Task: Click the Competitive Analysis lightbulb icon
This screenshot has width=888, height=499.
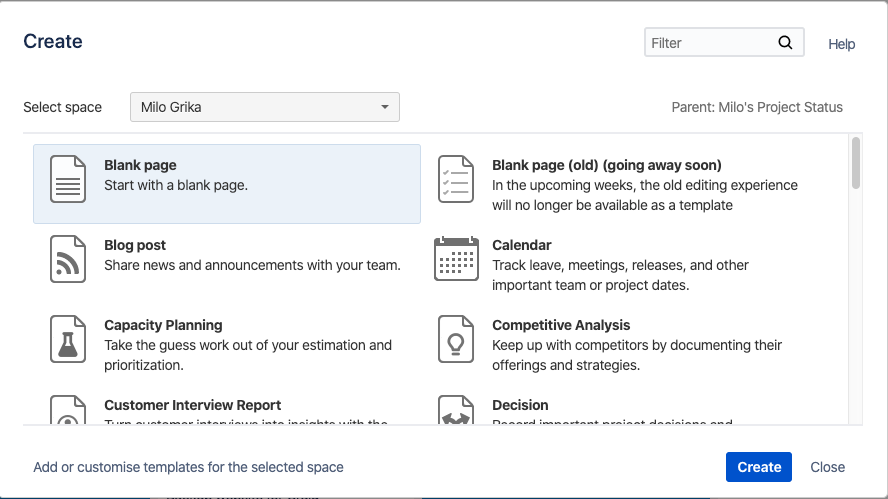Action: [456, 340]
